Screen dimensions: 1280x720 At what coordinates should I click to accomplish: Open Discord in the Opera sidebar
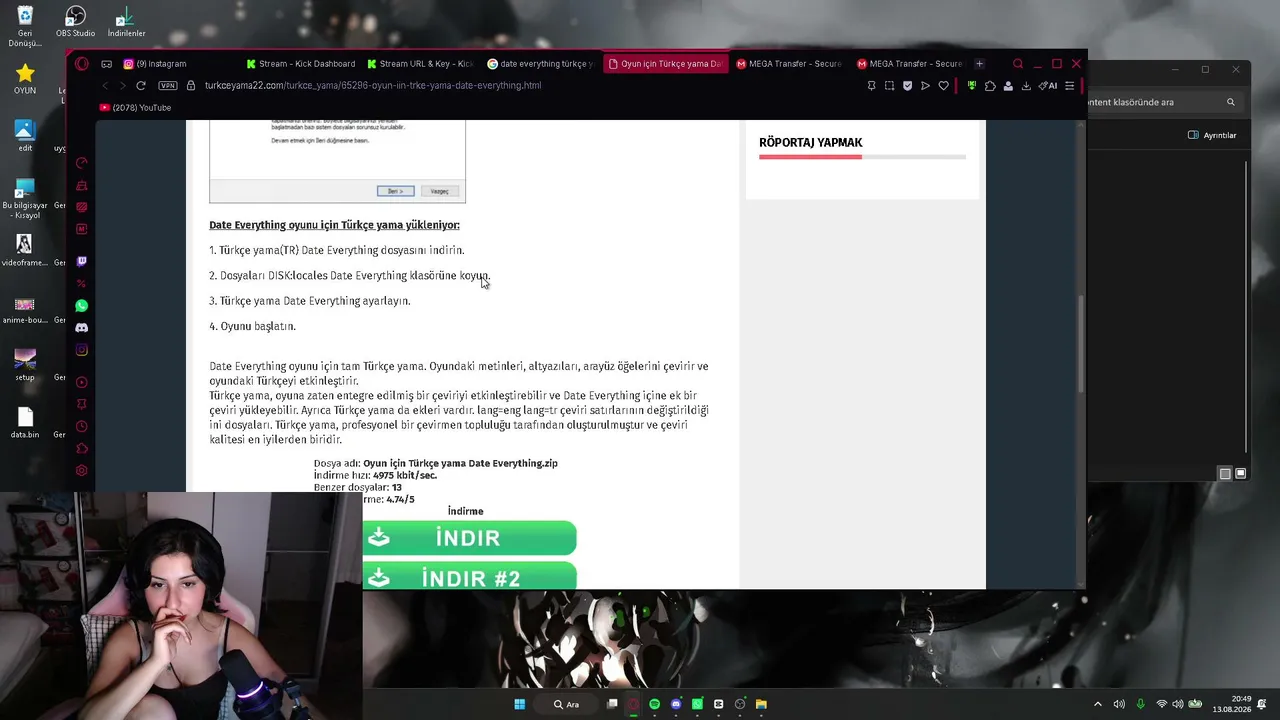click(x=82, y=328)
